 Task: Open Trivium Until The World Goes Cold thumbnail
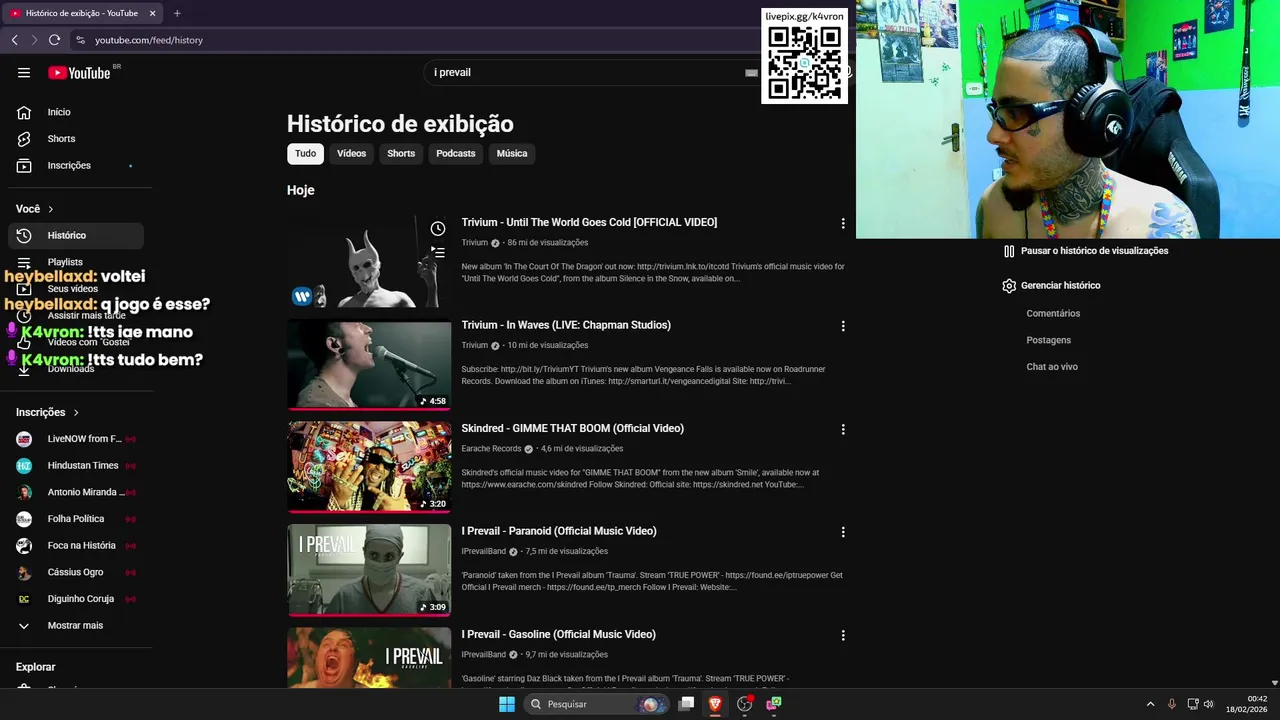pos(369,262)
